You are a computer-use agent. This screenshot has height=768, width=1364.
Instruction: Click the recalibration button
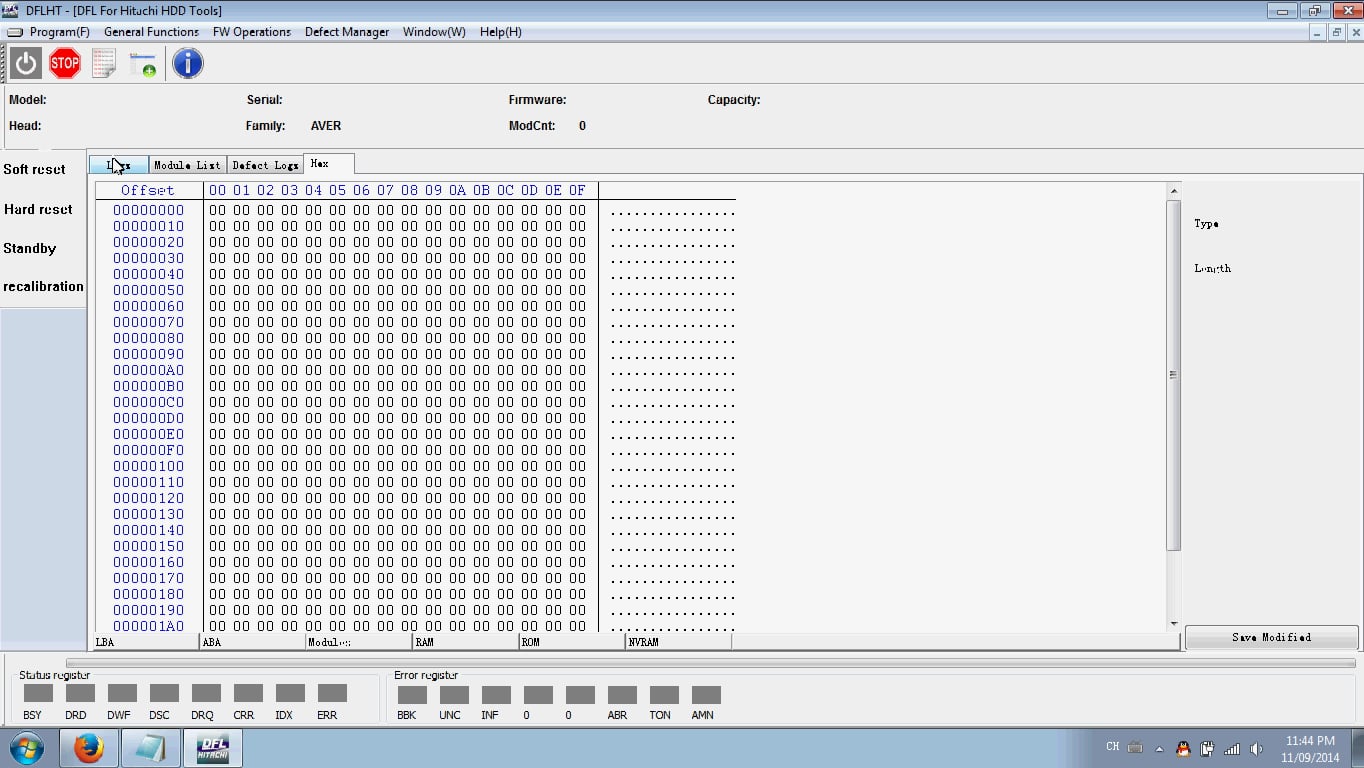click(x=43, y=286)
